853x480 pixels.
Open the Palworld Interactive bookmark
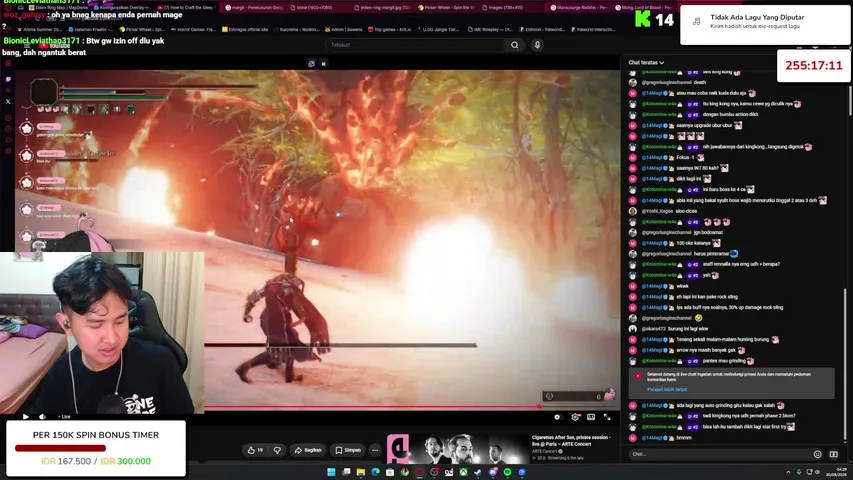pos(594,29)
